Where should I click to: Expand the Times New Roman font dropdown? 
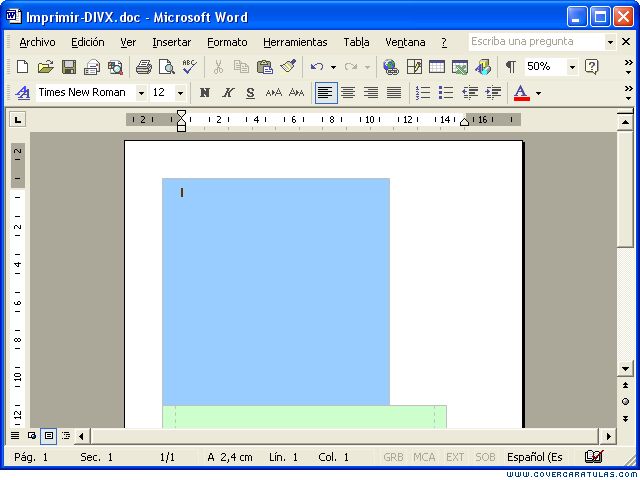(x=141, y=93)
